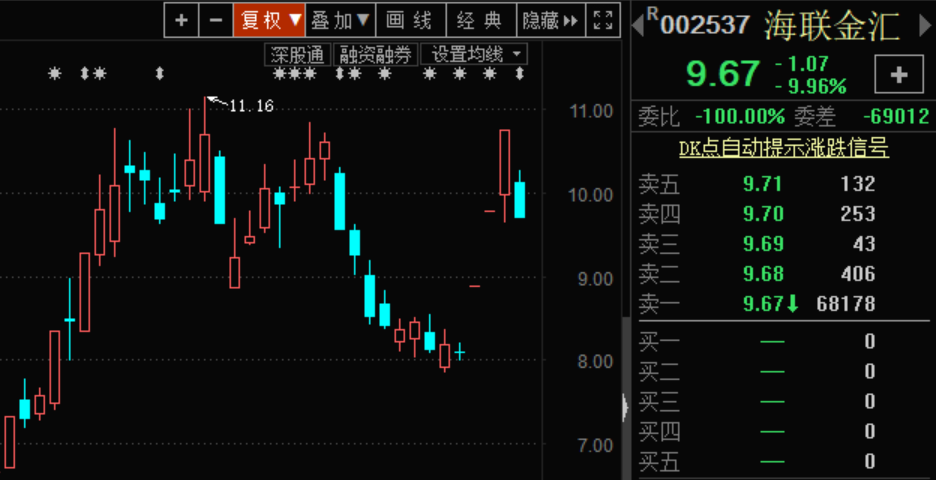Click stock name 海联金汇
The height and width of the screenshot is (480, 936).
832,25
